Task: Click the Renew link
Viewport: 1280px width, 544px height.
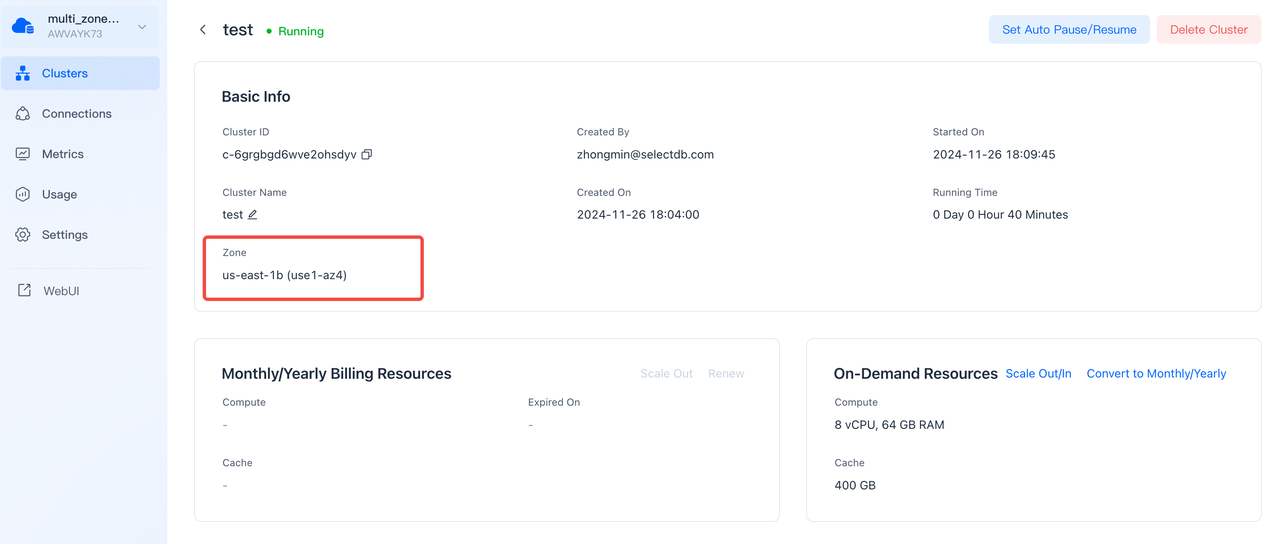Action: point(726,374)
